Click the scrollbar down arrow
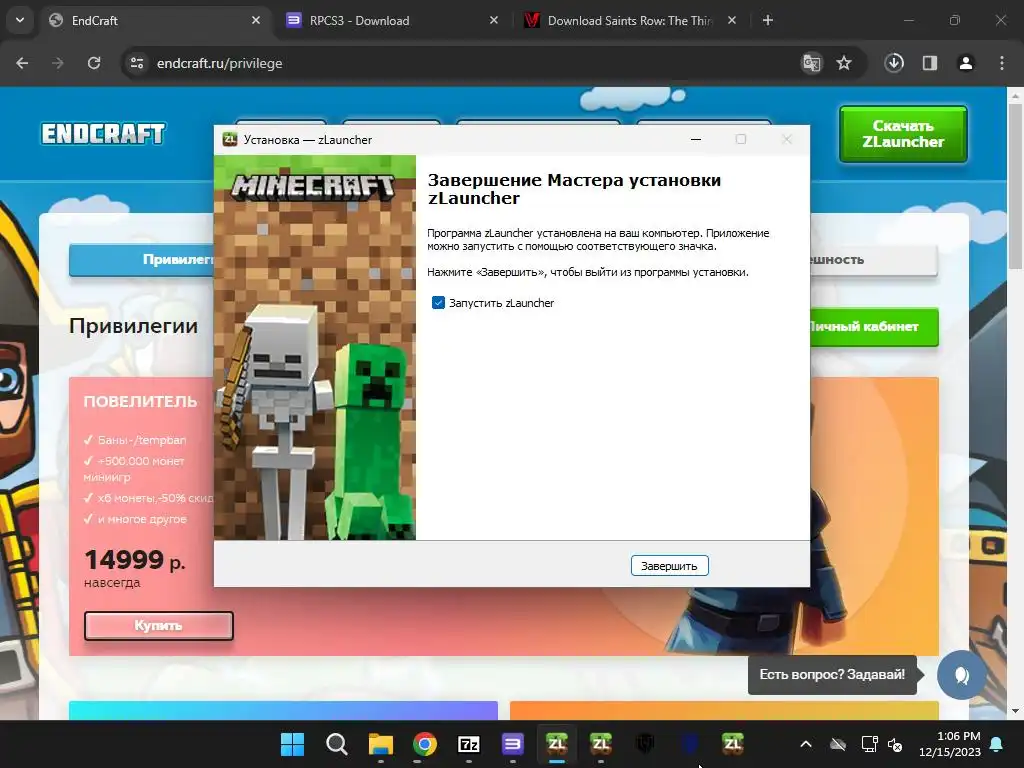Viewport: 1024px width, 768px height. [1015, 711]
